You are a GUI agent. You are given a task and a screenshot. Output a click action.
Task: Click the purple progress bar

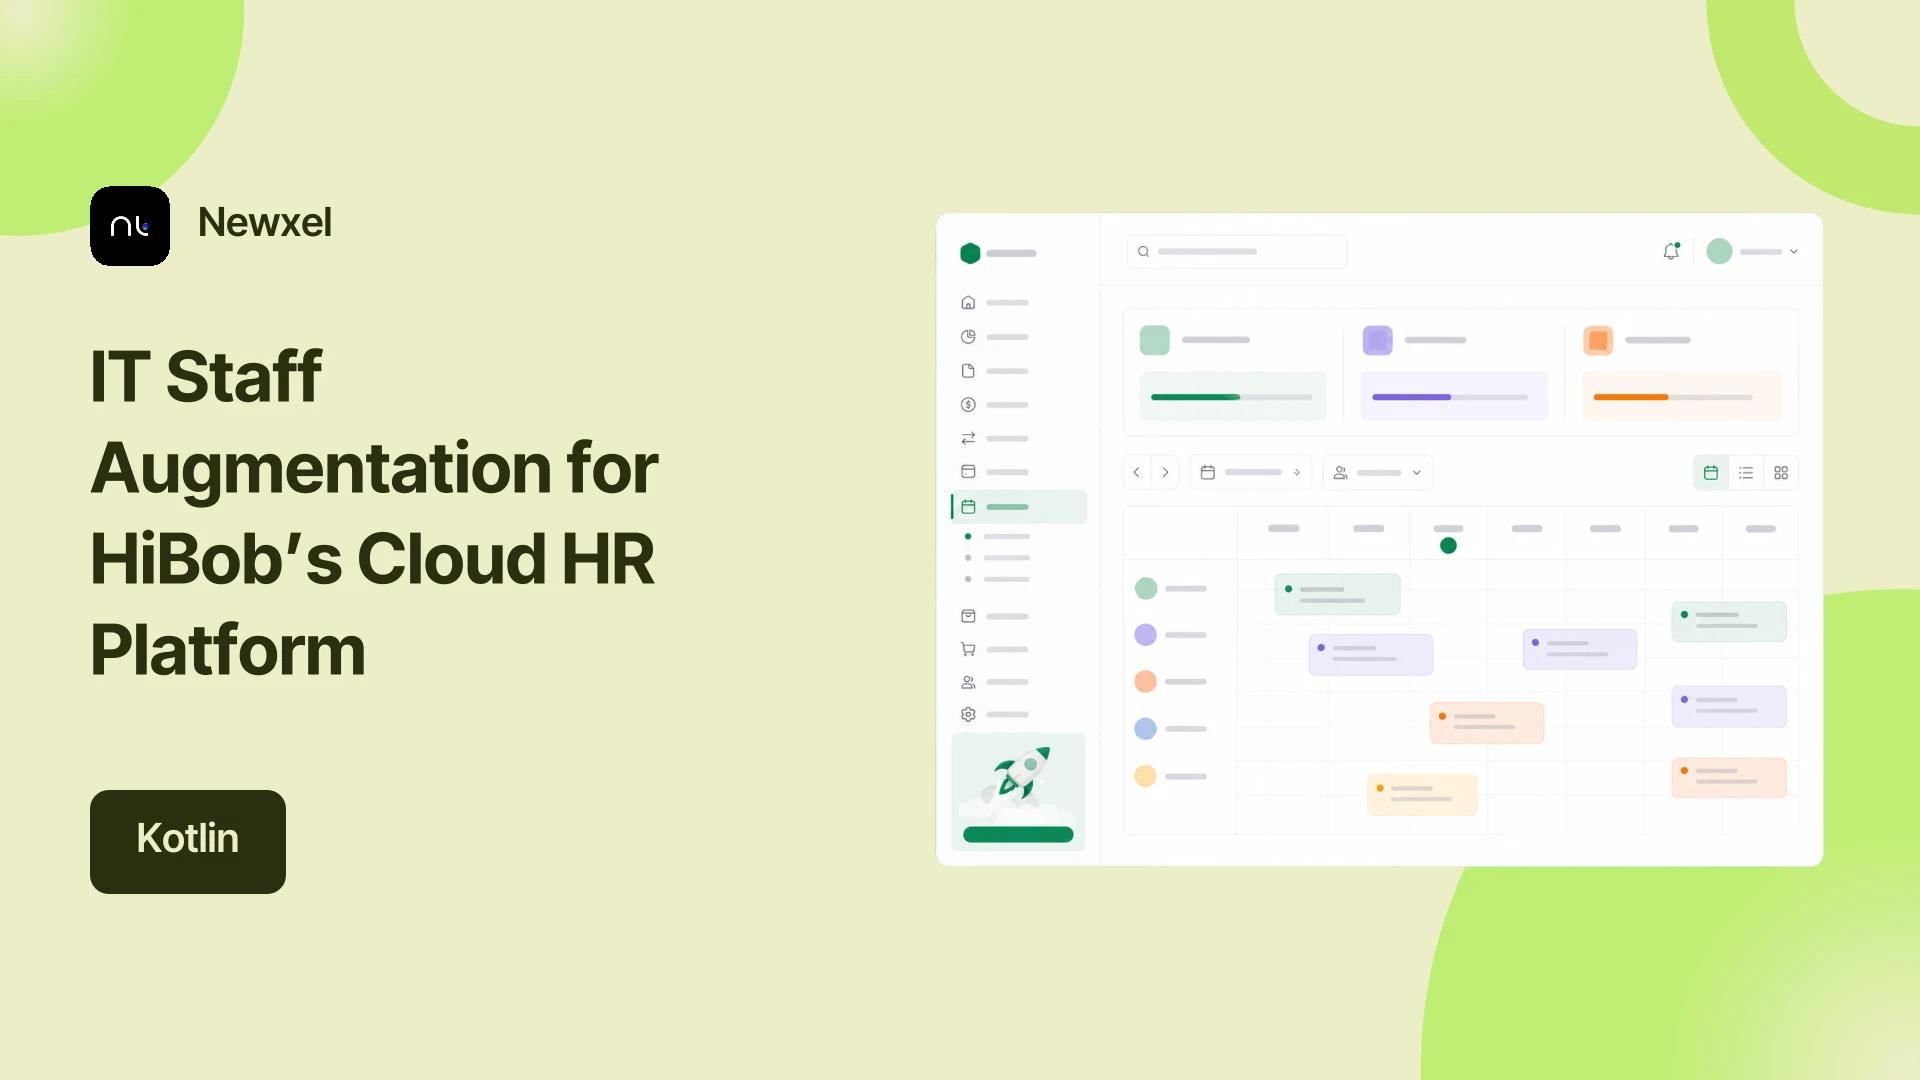1450,397
